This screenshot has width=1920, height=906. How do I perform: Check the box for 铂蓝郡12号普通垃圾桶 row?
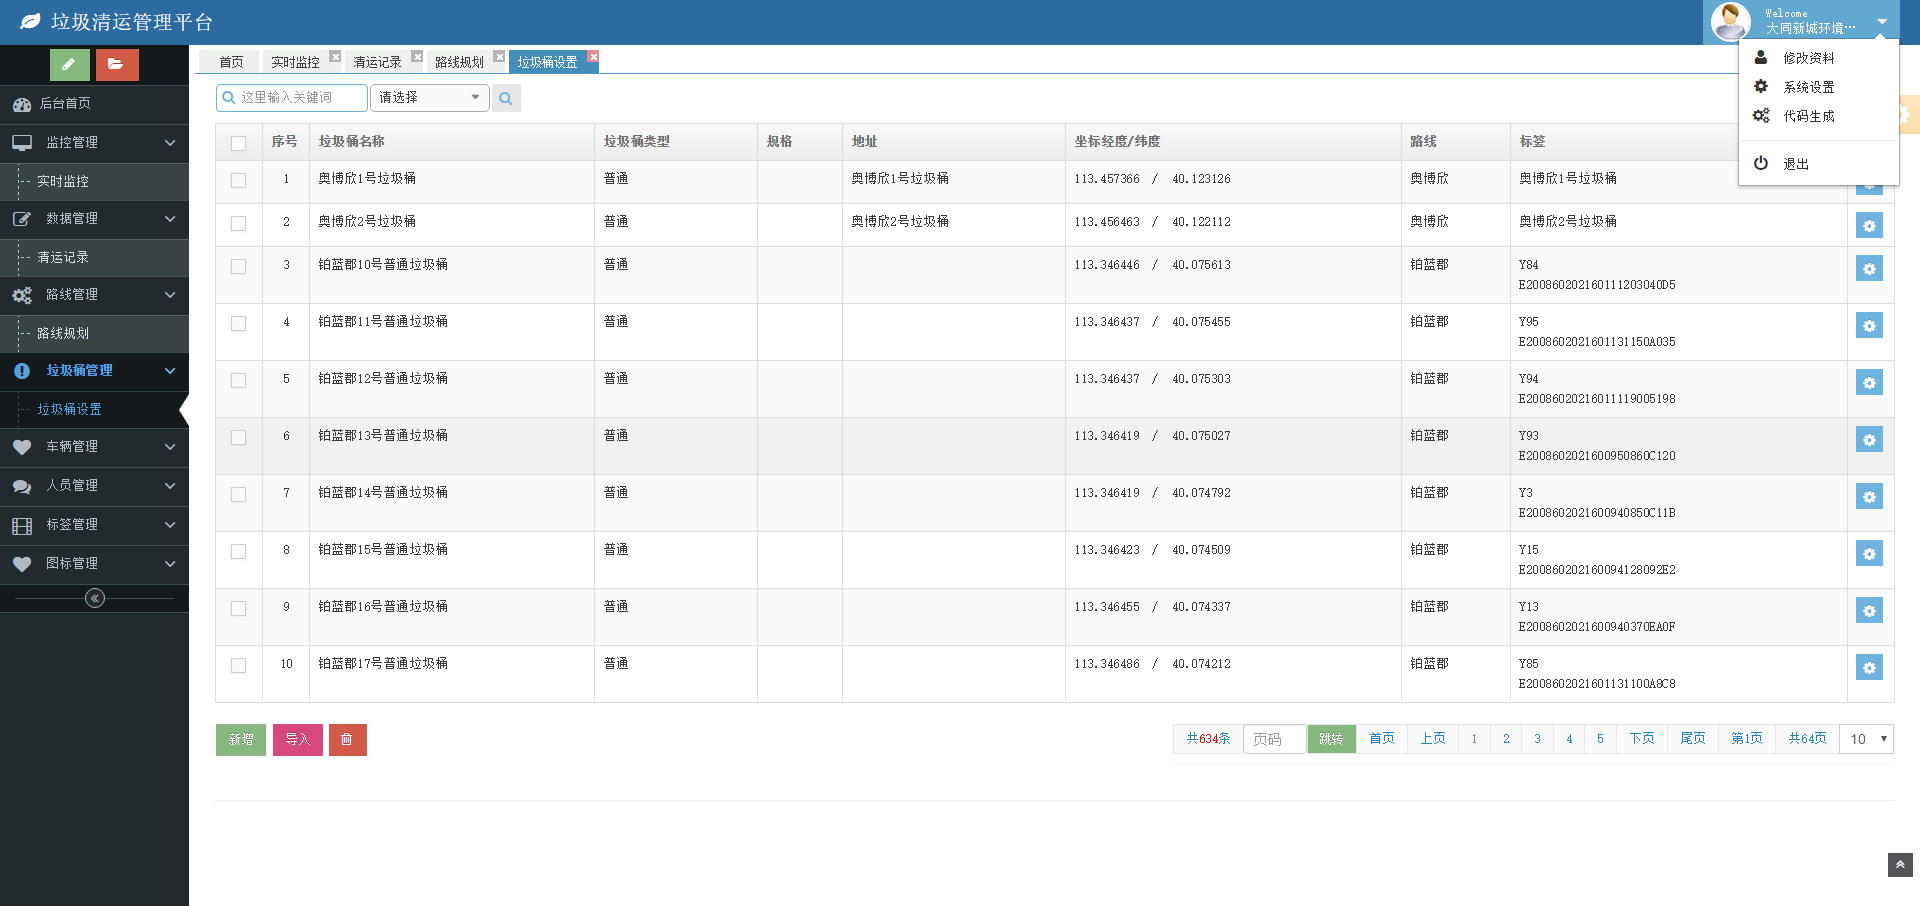click(238, 380)
